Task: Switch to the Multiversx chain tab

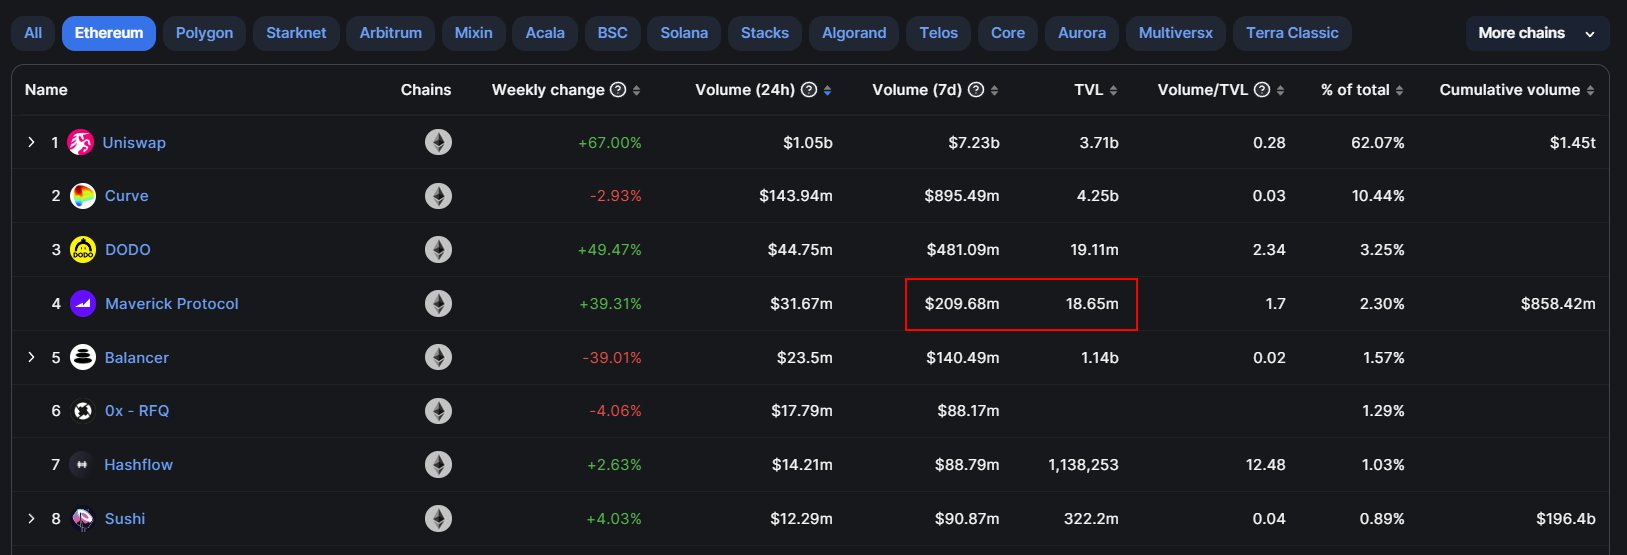Action: tap(1176, 33)
